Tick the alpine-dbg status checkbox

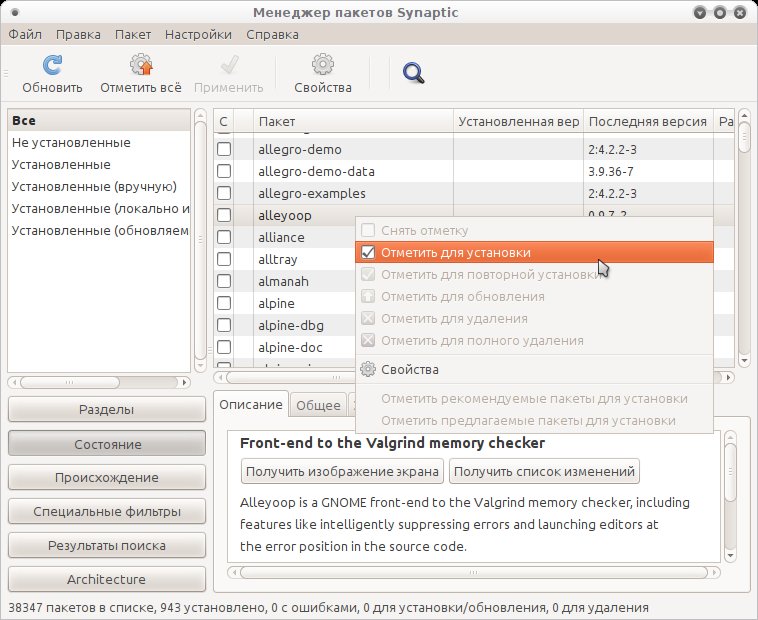click(x=224, y=325)
